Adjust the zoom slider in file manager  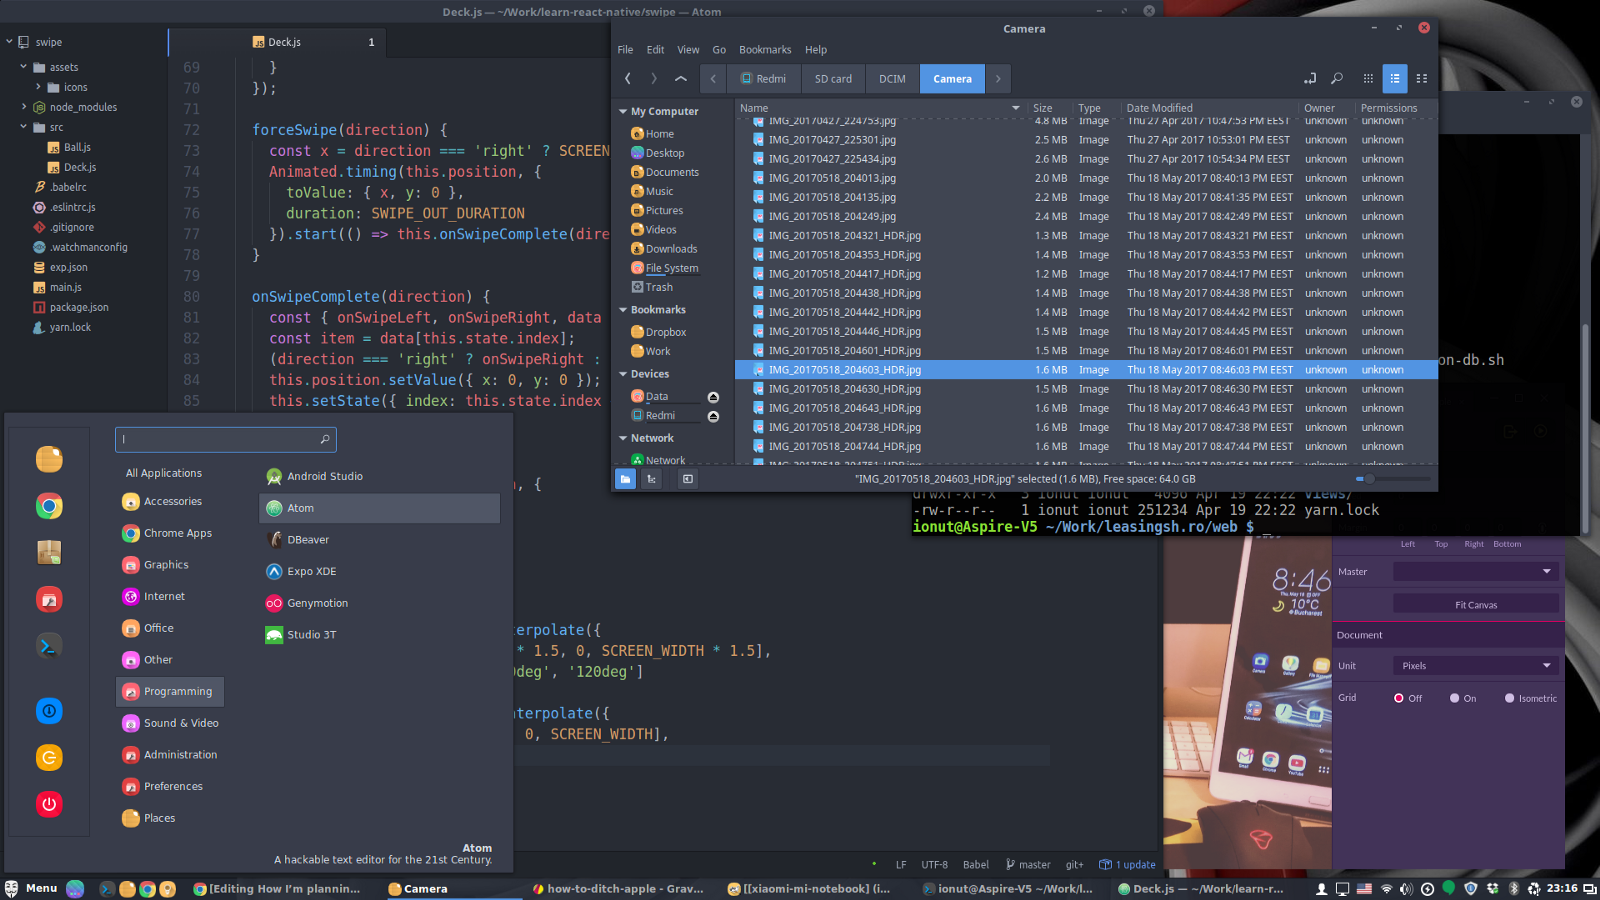tap(1371, 479)
